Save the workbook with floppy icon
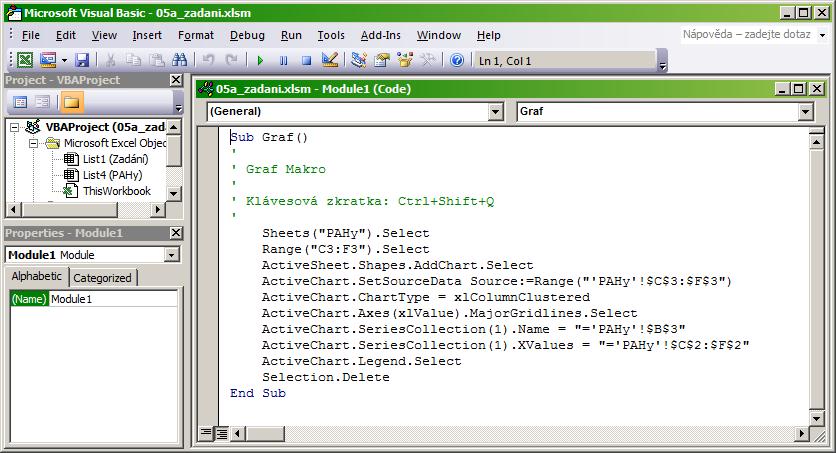This screenshot has width=836, height=453. click(x=82, y=60)
